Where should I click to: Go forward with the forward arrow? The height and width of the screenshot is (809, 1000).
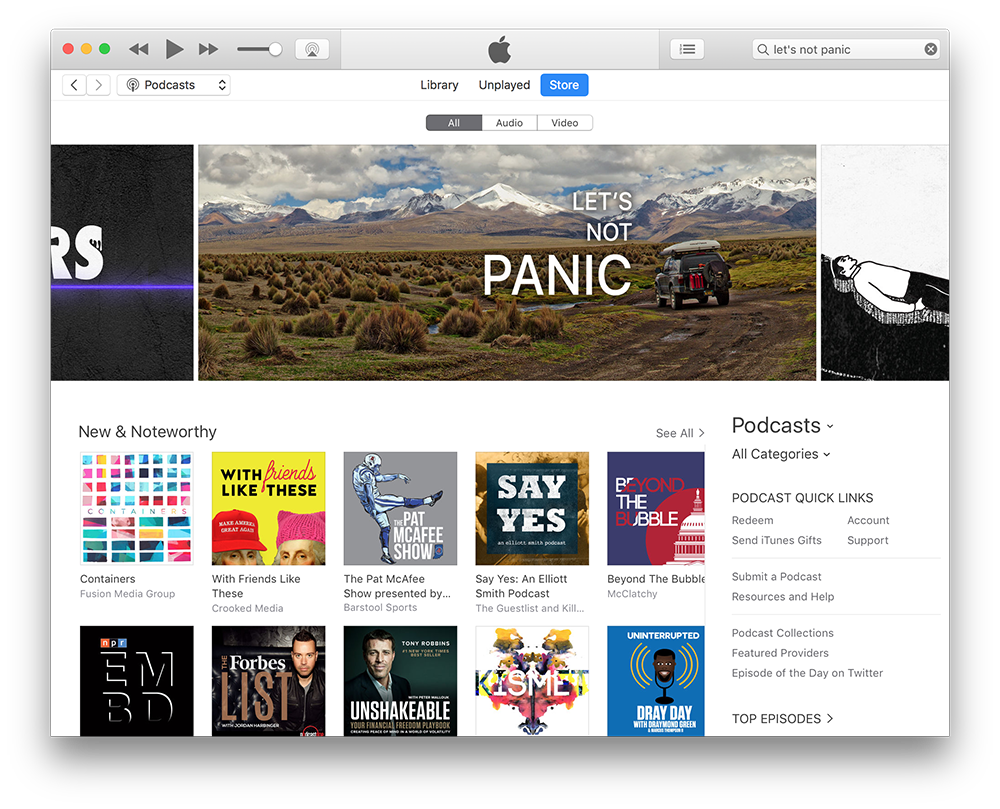[x=98, y=85]
